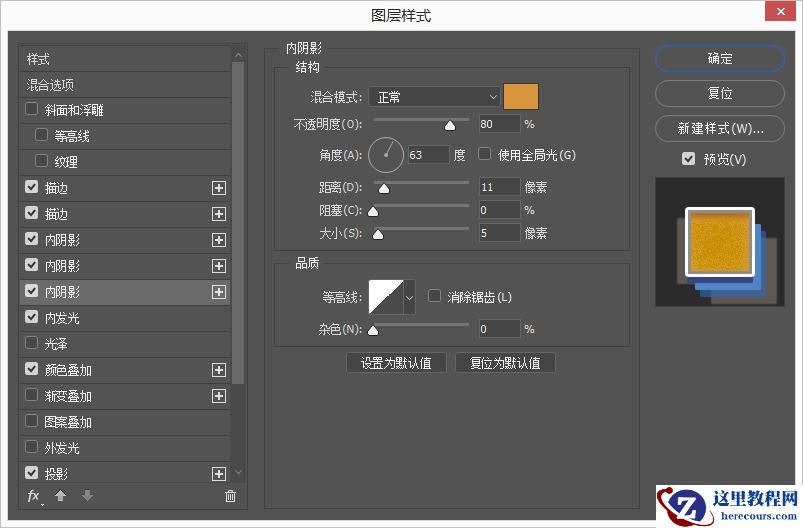Image resolution: width=803 pixels, height=528 pixels.
Task: Enable the 图案叠加 checkbox
Action: coord(31,421)
